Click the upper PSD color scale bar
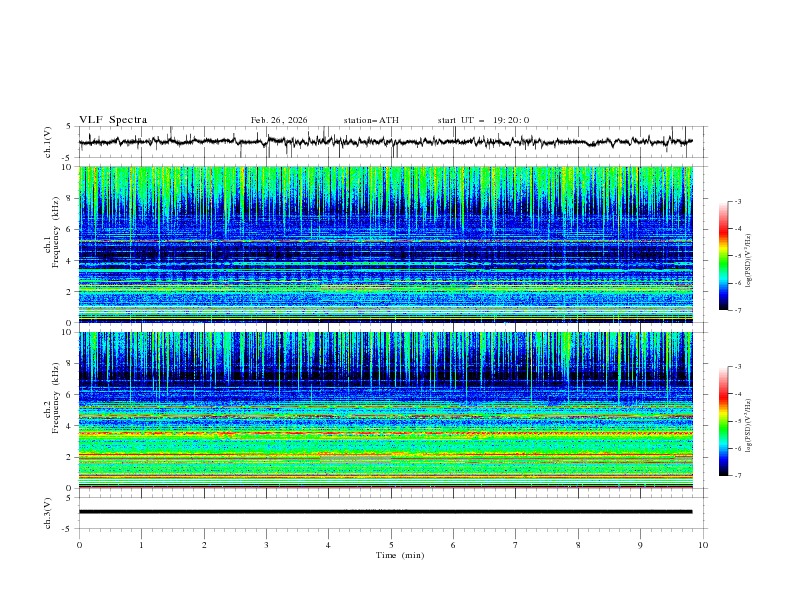792x612 pixels. (724, 256)
